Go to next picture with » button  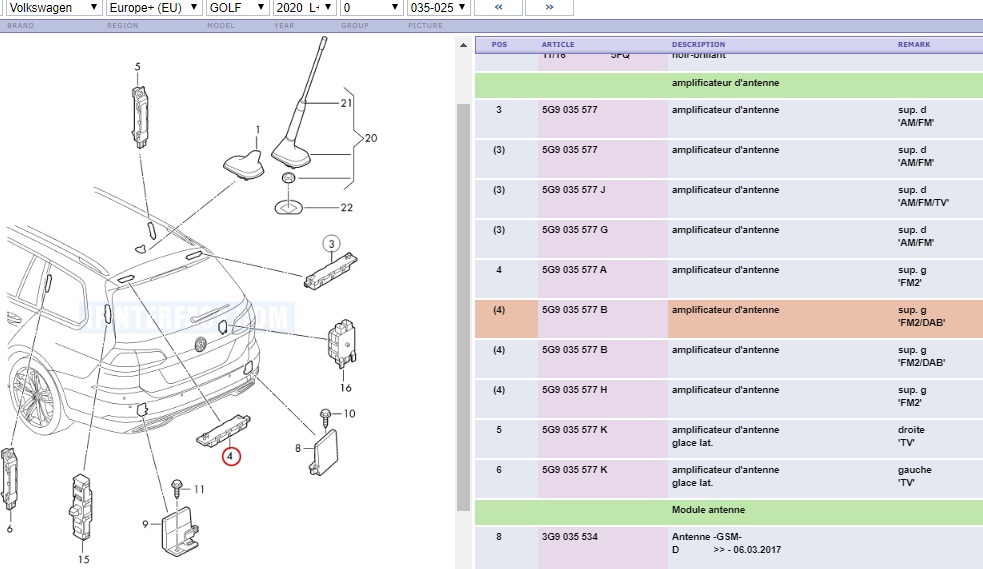pyautogui.click(x=549, y=8)
